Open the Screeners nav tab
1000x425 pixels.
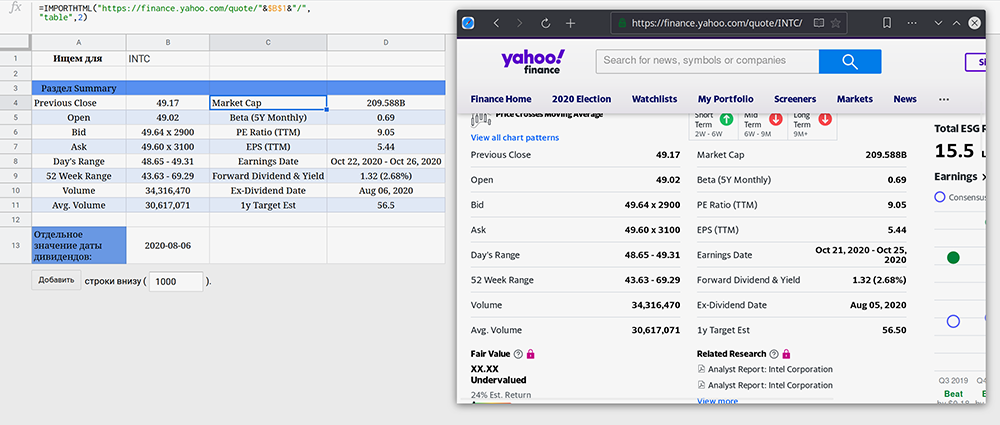click(x=795, y=99)
